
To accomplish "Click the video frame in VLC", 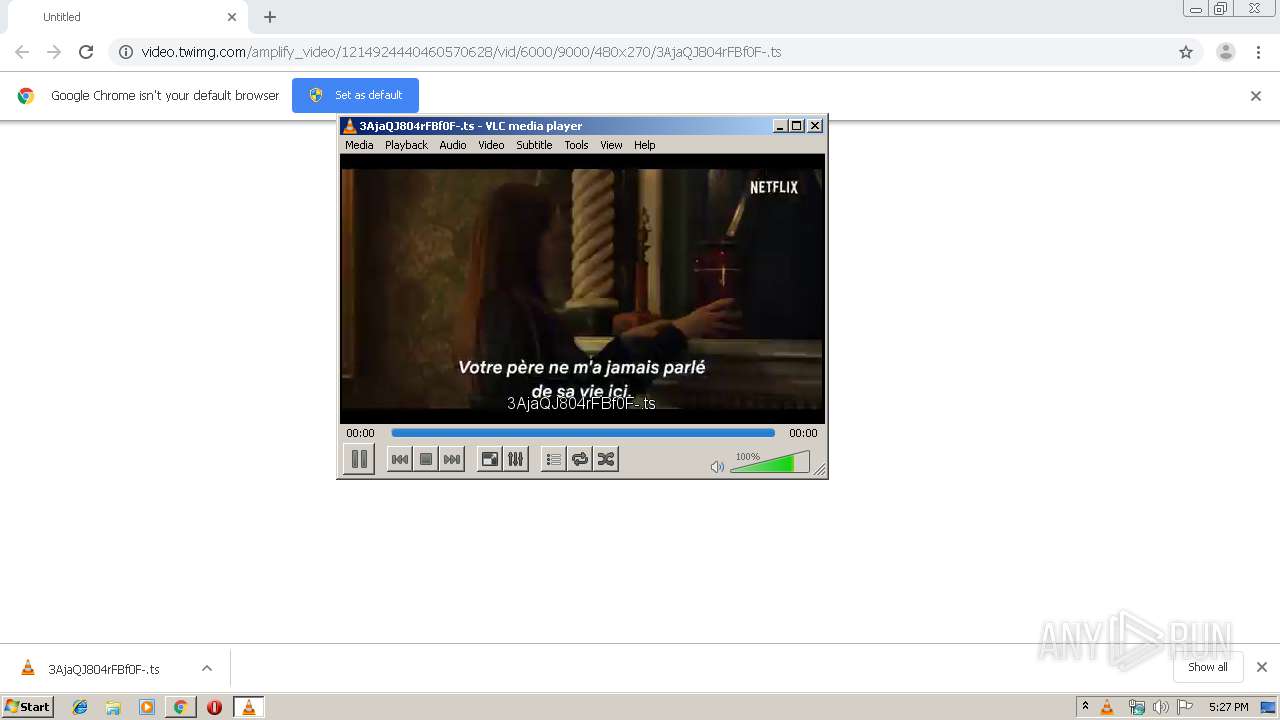I will click(583, 289).
